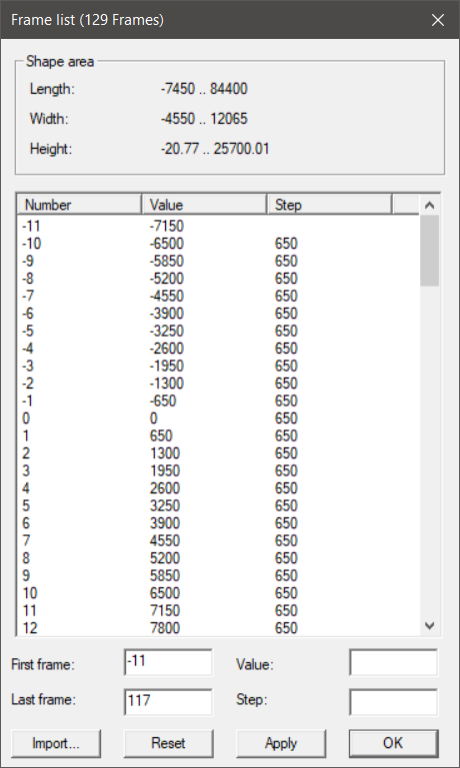Click the Reset button
The width and height of the screenshot is (460, 768).
pyautogui.click(x=169, y=744)
